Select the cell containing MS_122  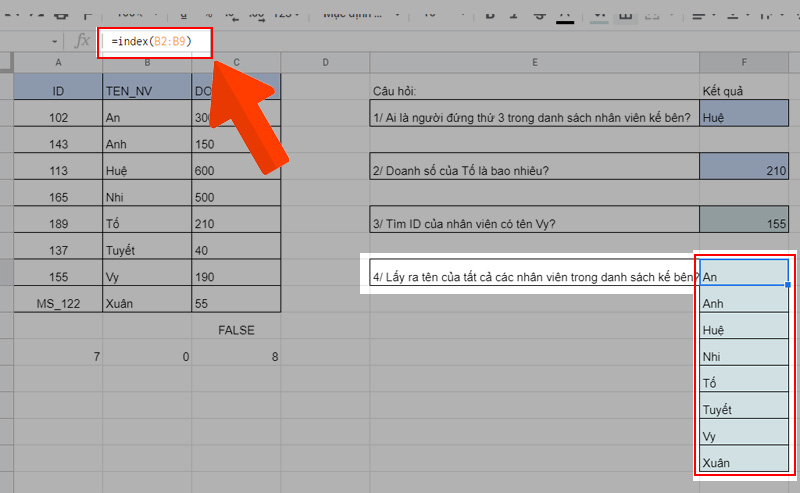click(57, 302)
